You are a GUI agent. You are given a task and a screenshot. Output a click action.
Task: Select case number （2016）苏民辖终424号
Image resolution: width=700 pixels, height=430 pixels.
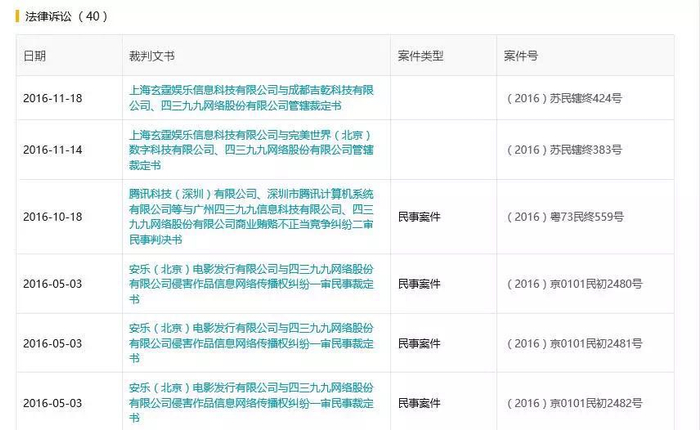pos(563,98)
